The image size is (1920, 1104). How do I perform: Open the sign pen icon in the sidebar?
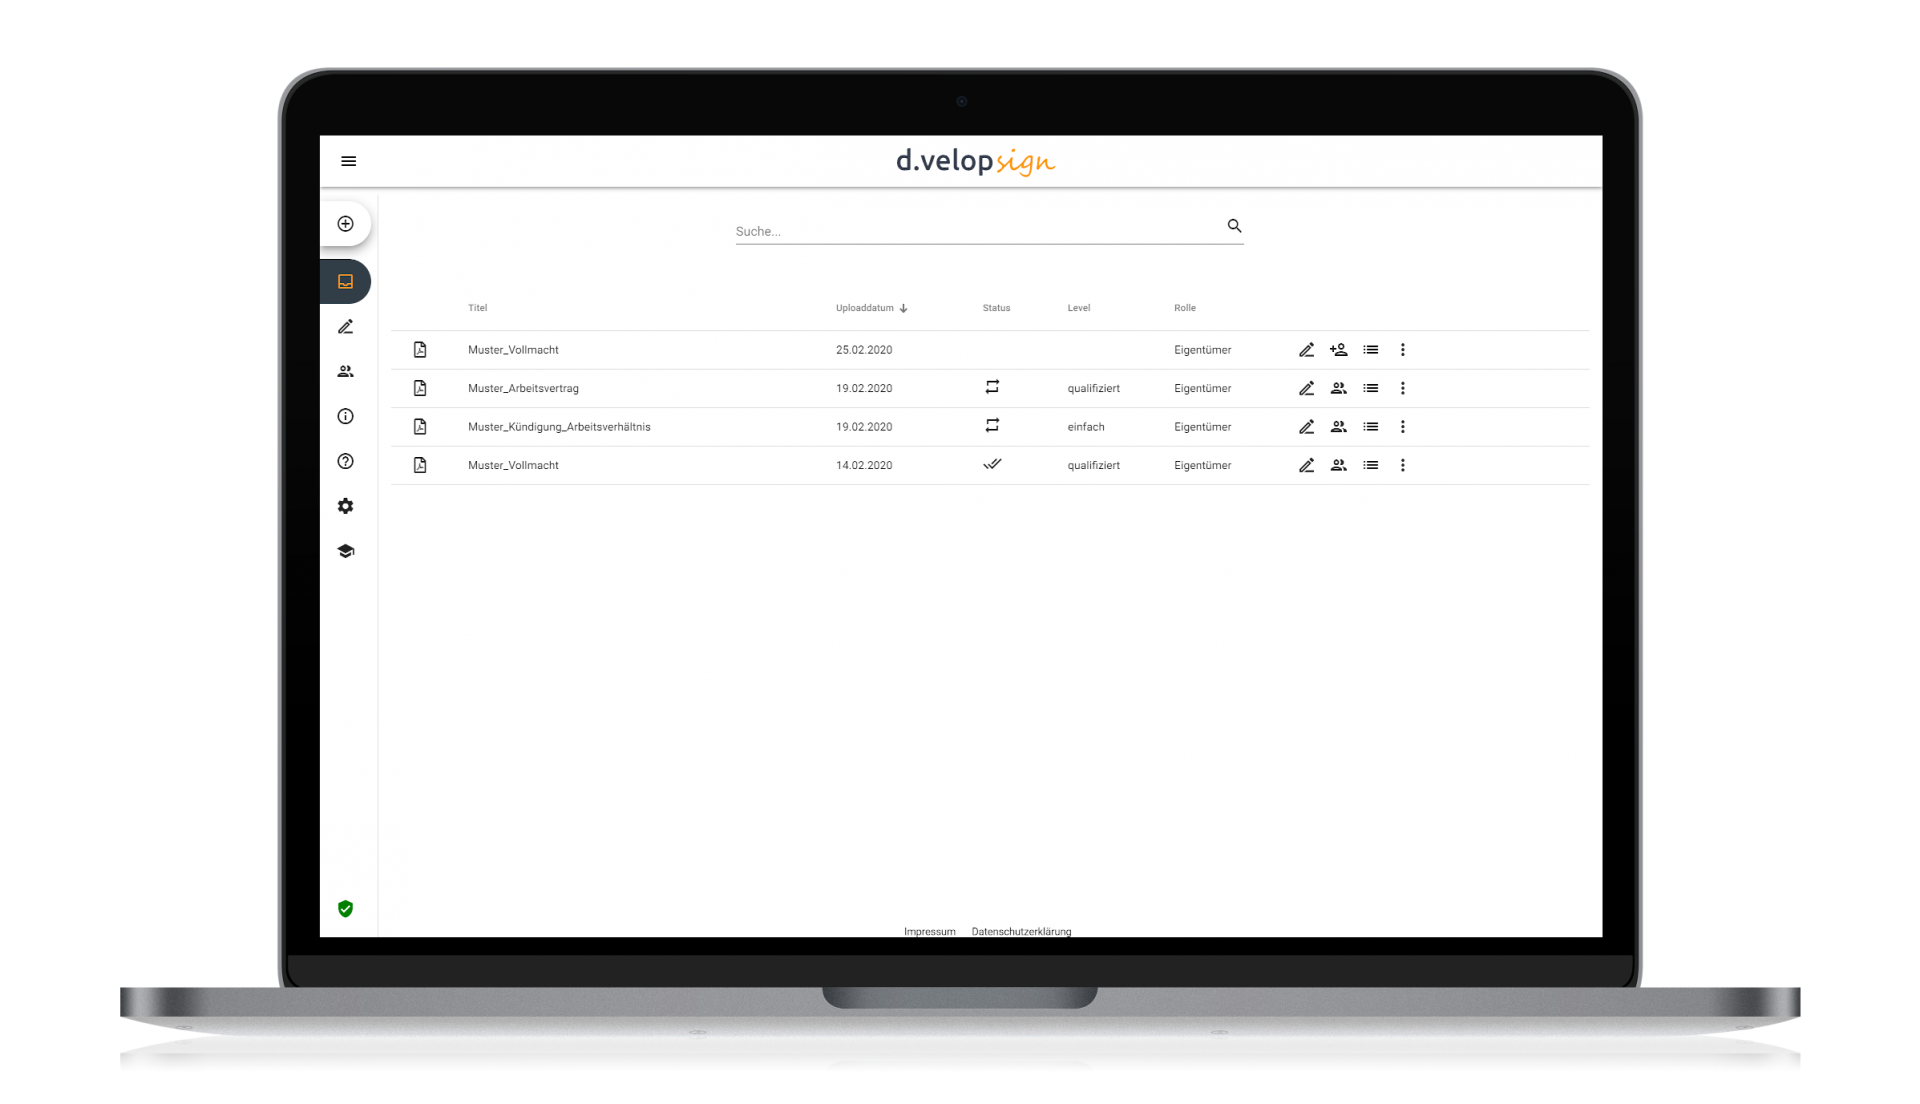click(345, 327)
